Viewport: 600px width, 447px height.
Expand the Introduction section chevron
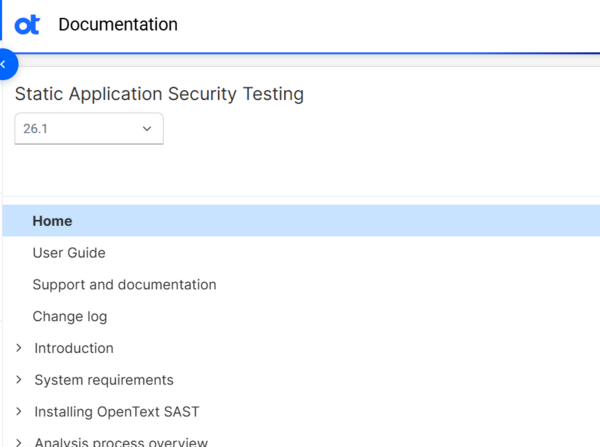point(18,348)
